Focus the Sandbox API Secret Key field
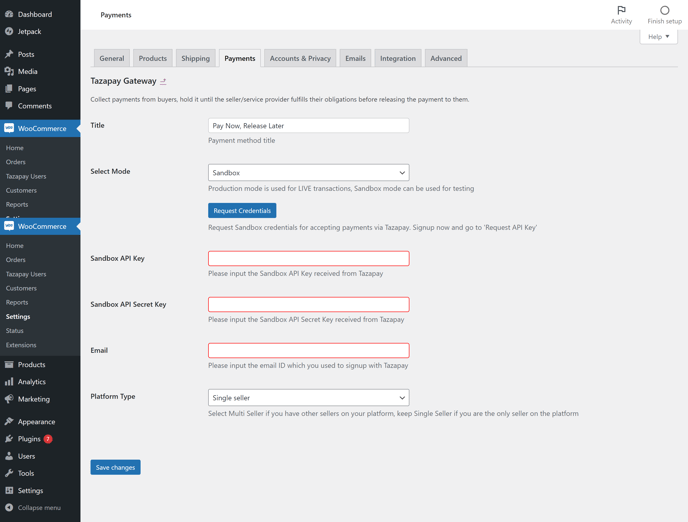688x522 pixels. point(308,304)
